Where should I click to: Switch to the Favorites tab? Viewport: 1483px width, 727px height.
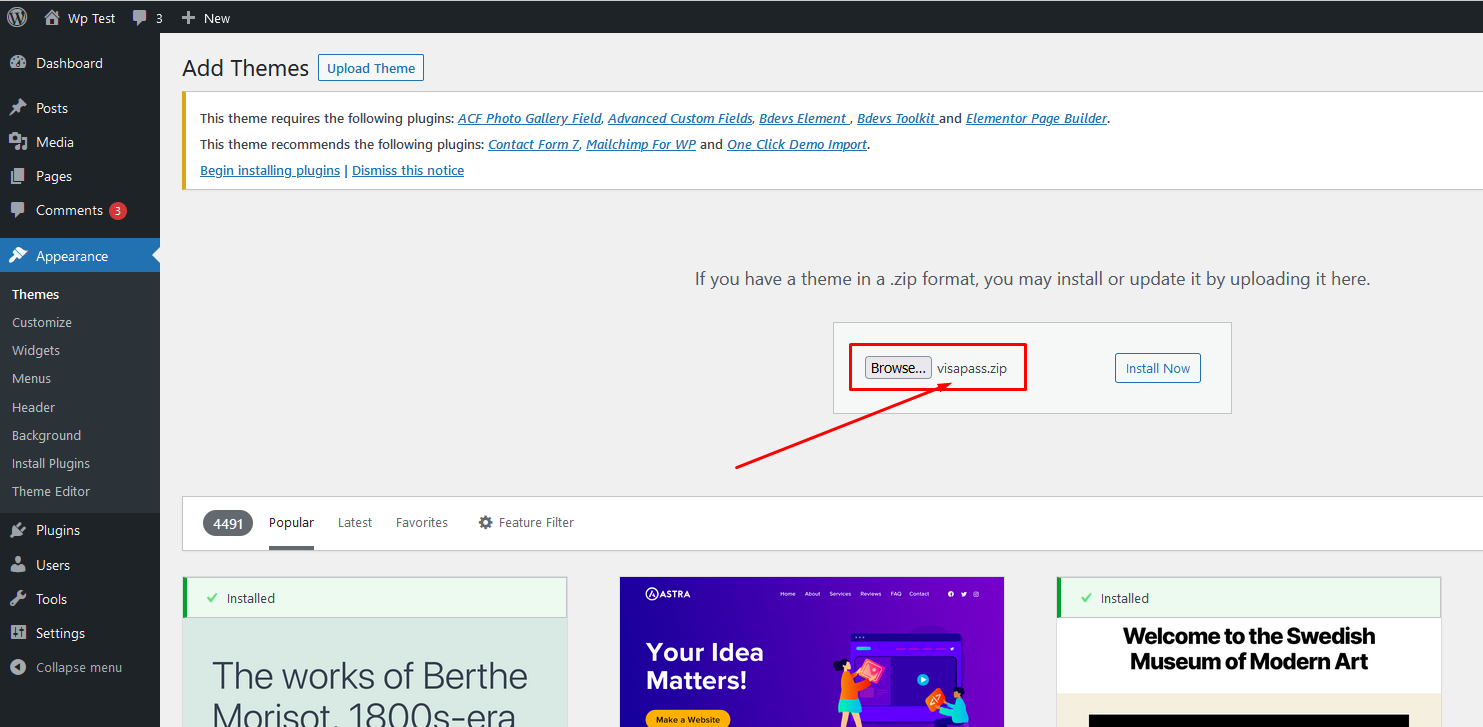click(x=422, y=523)
